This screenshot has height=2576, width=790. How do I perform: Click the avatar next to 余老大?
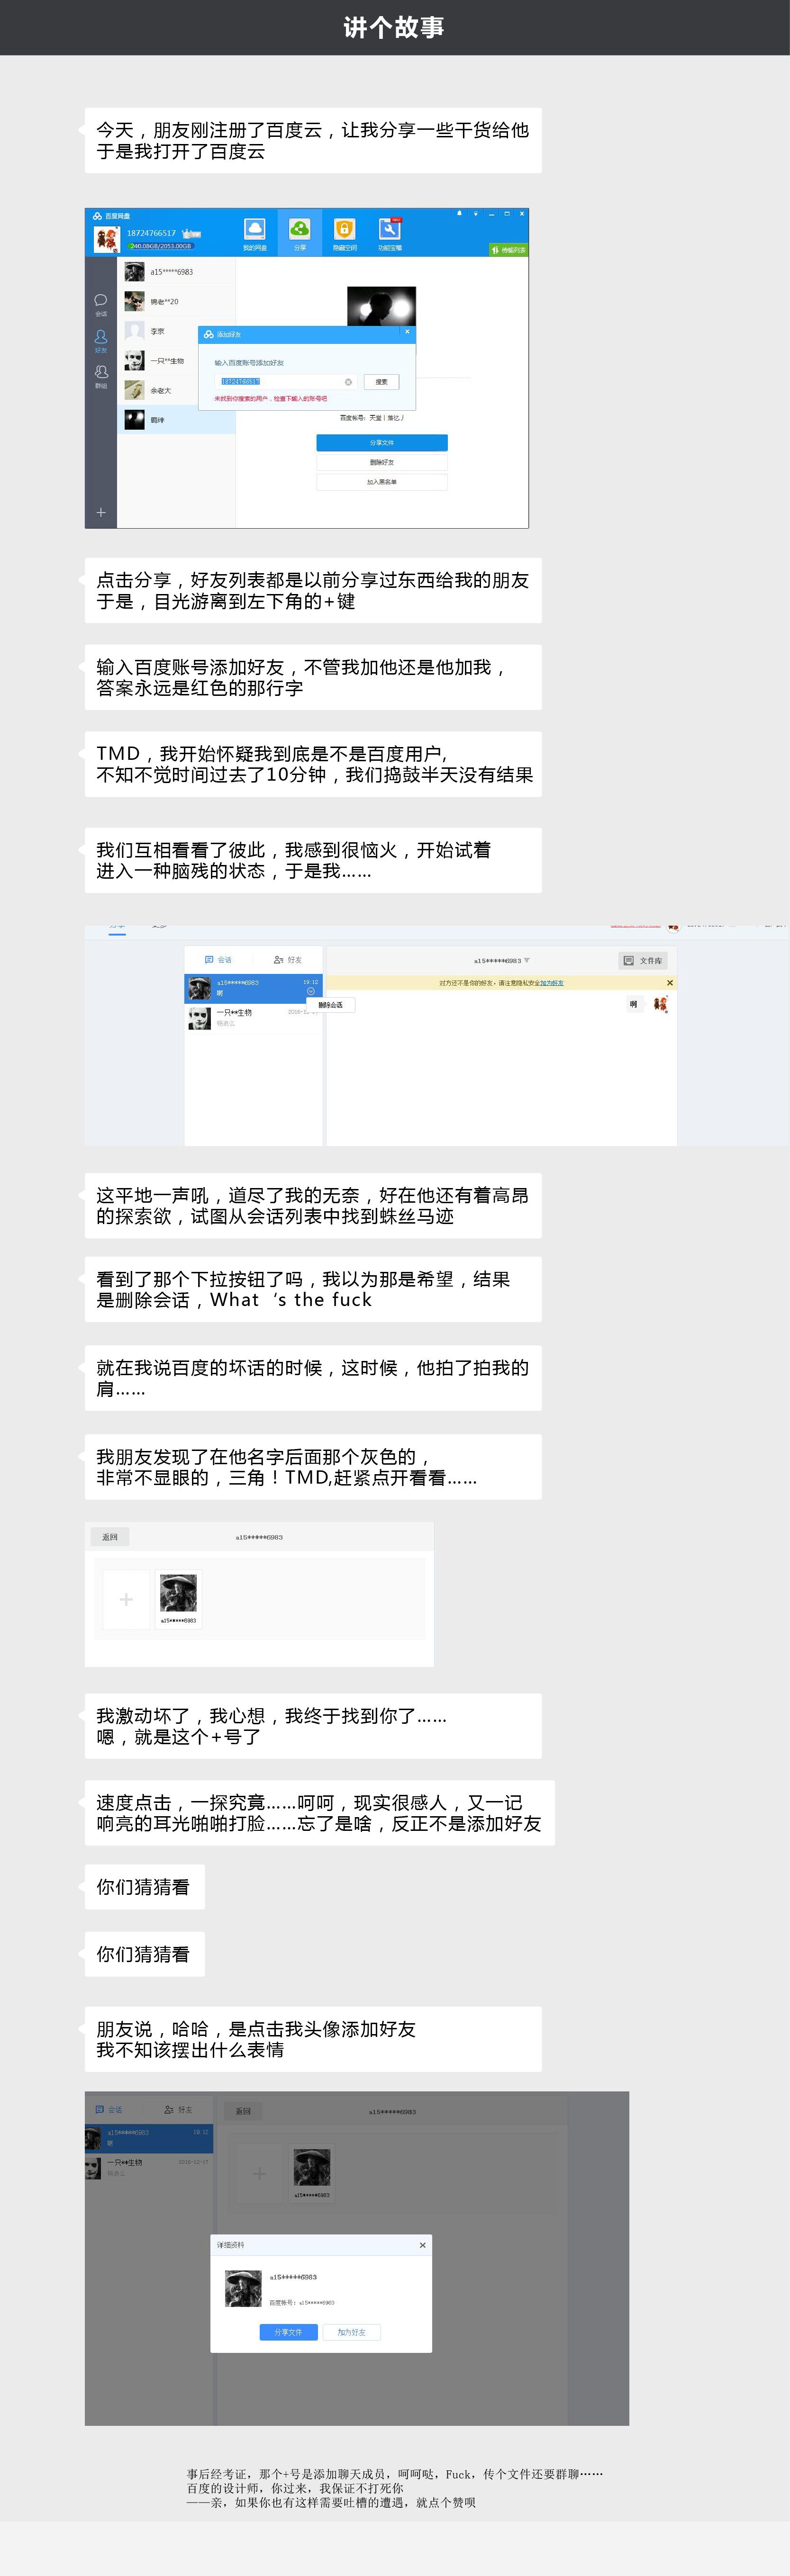134,390
